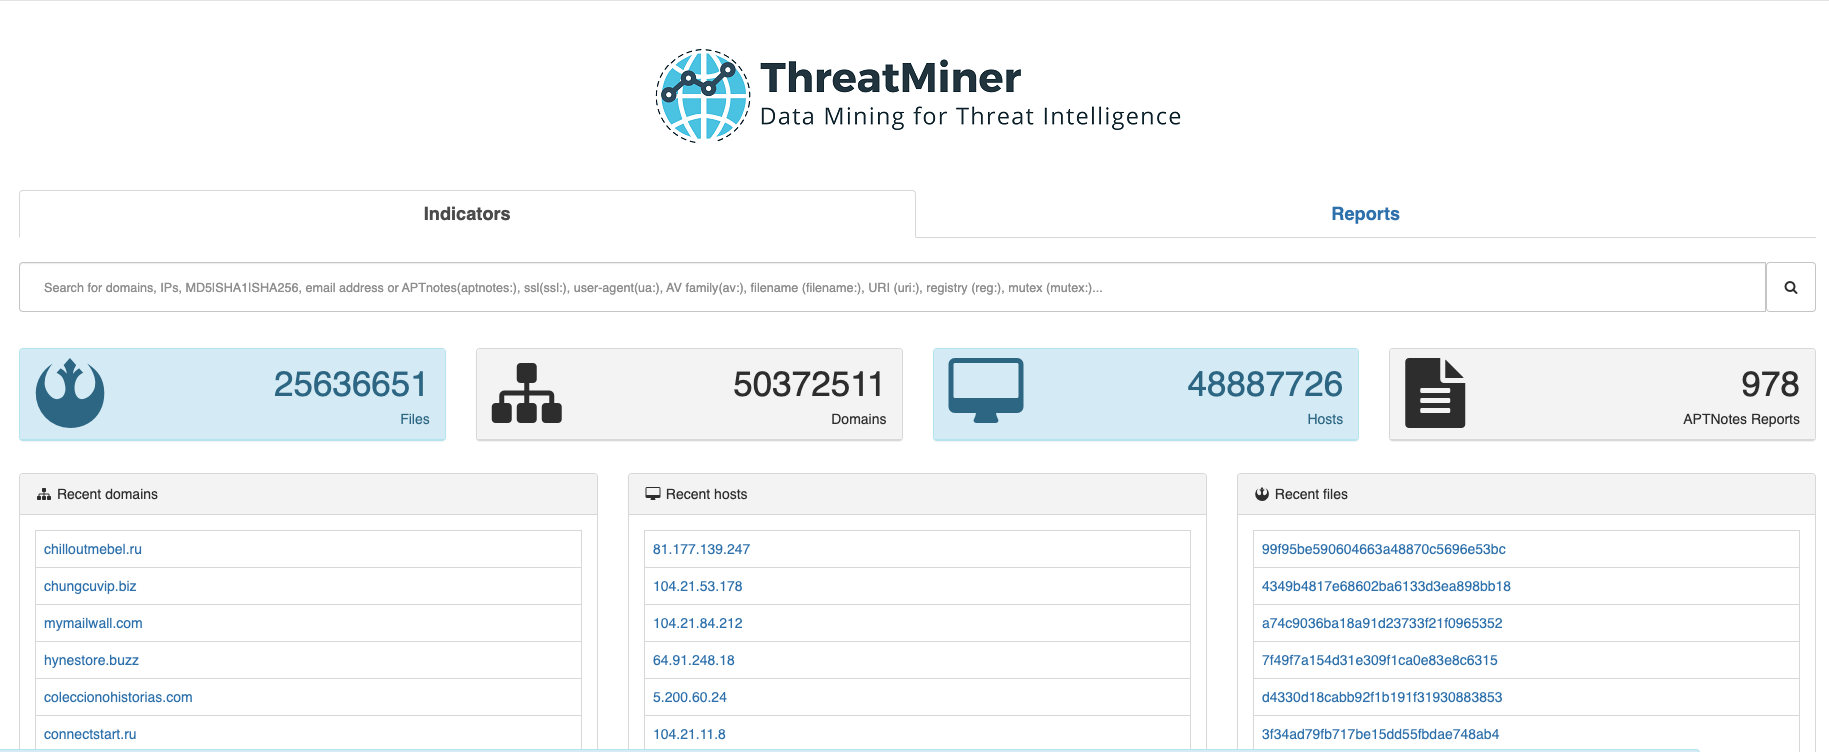The width and height of the screenshot is (1829, 752).
Task: Click the 50372511 Domains count
Action: pyautogui.click(x=808, y=385)
